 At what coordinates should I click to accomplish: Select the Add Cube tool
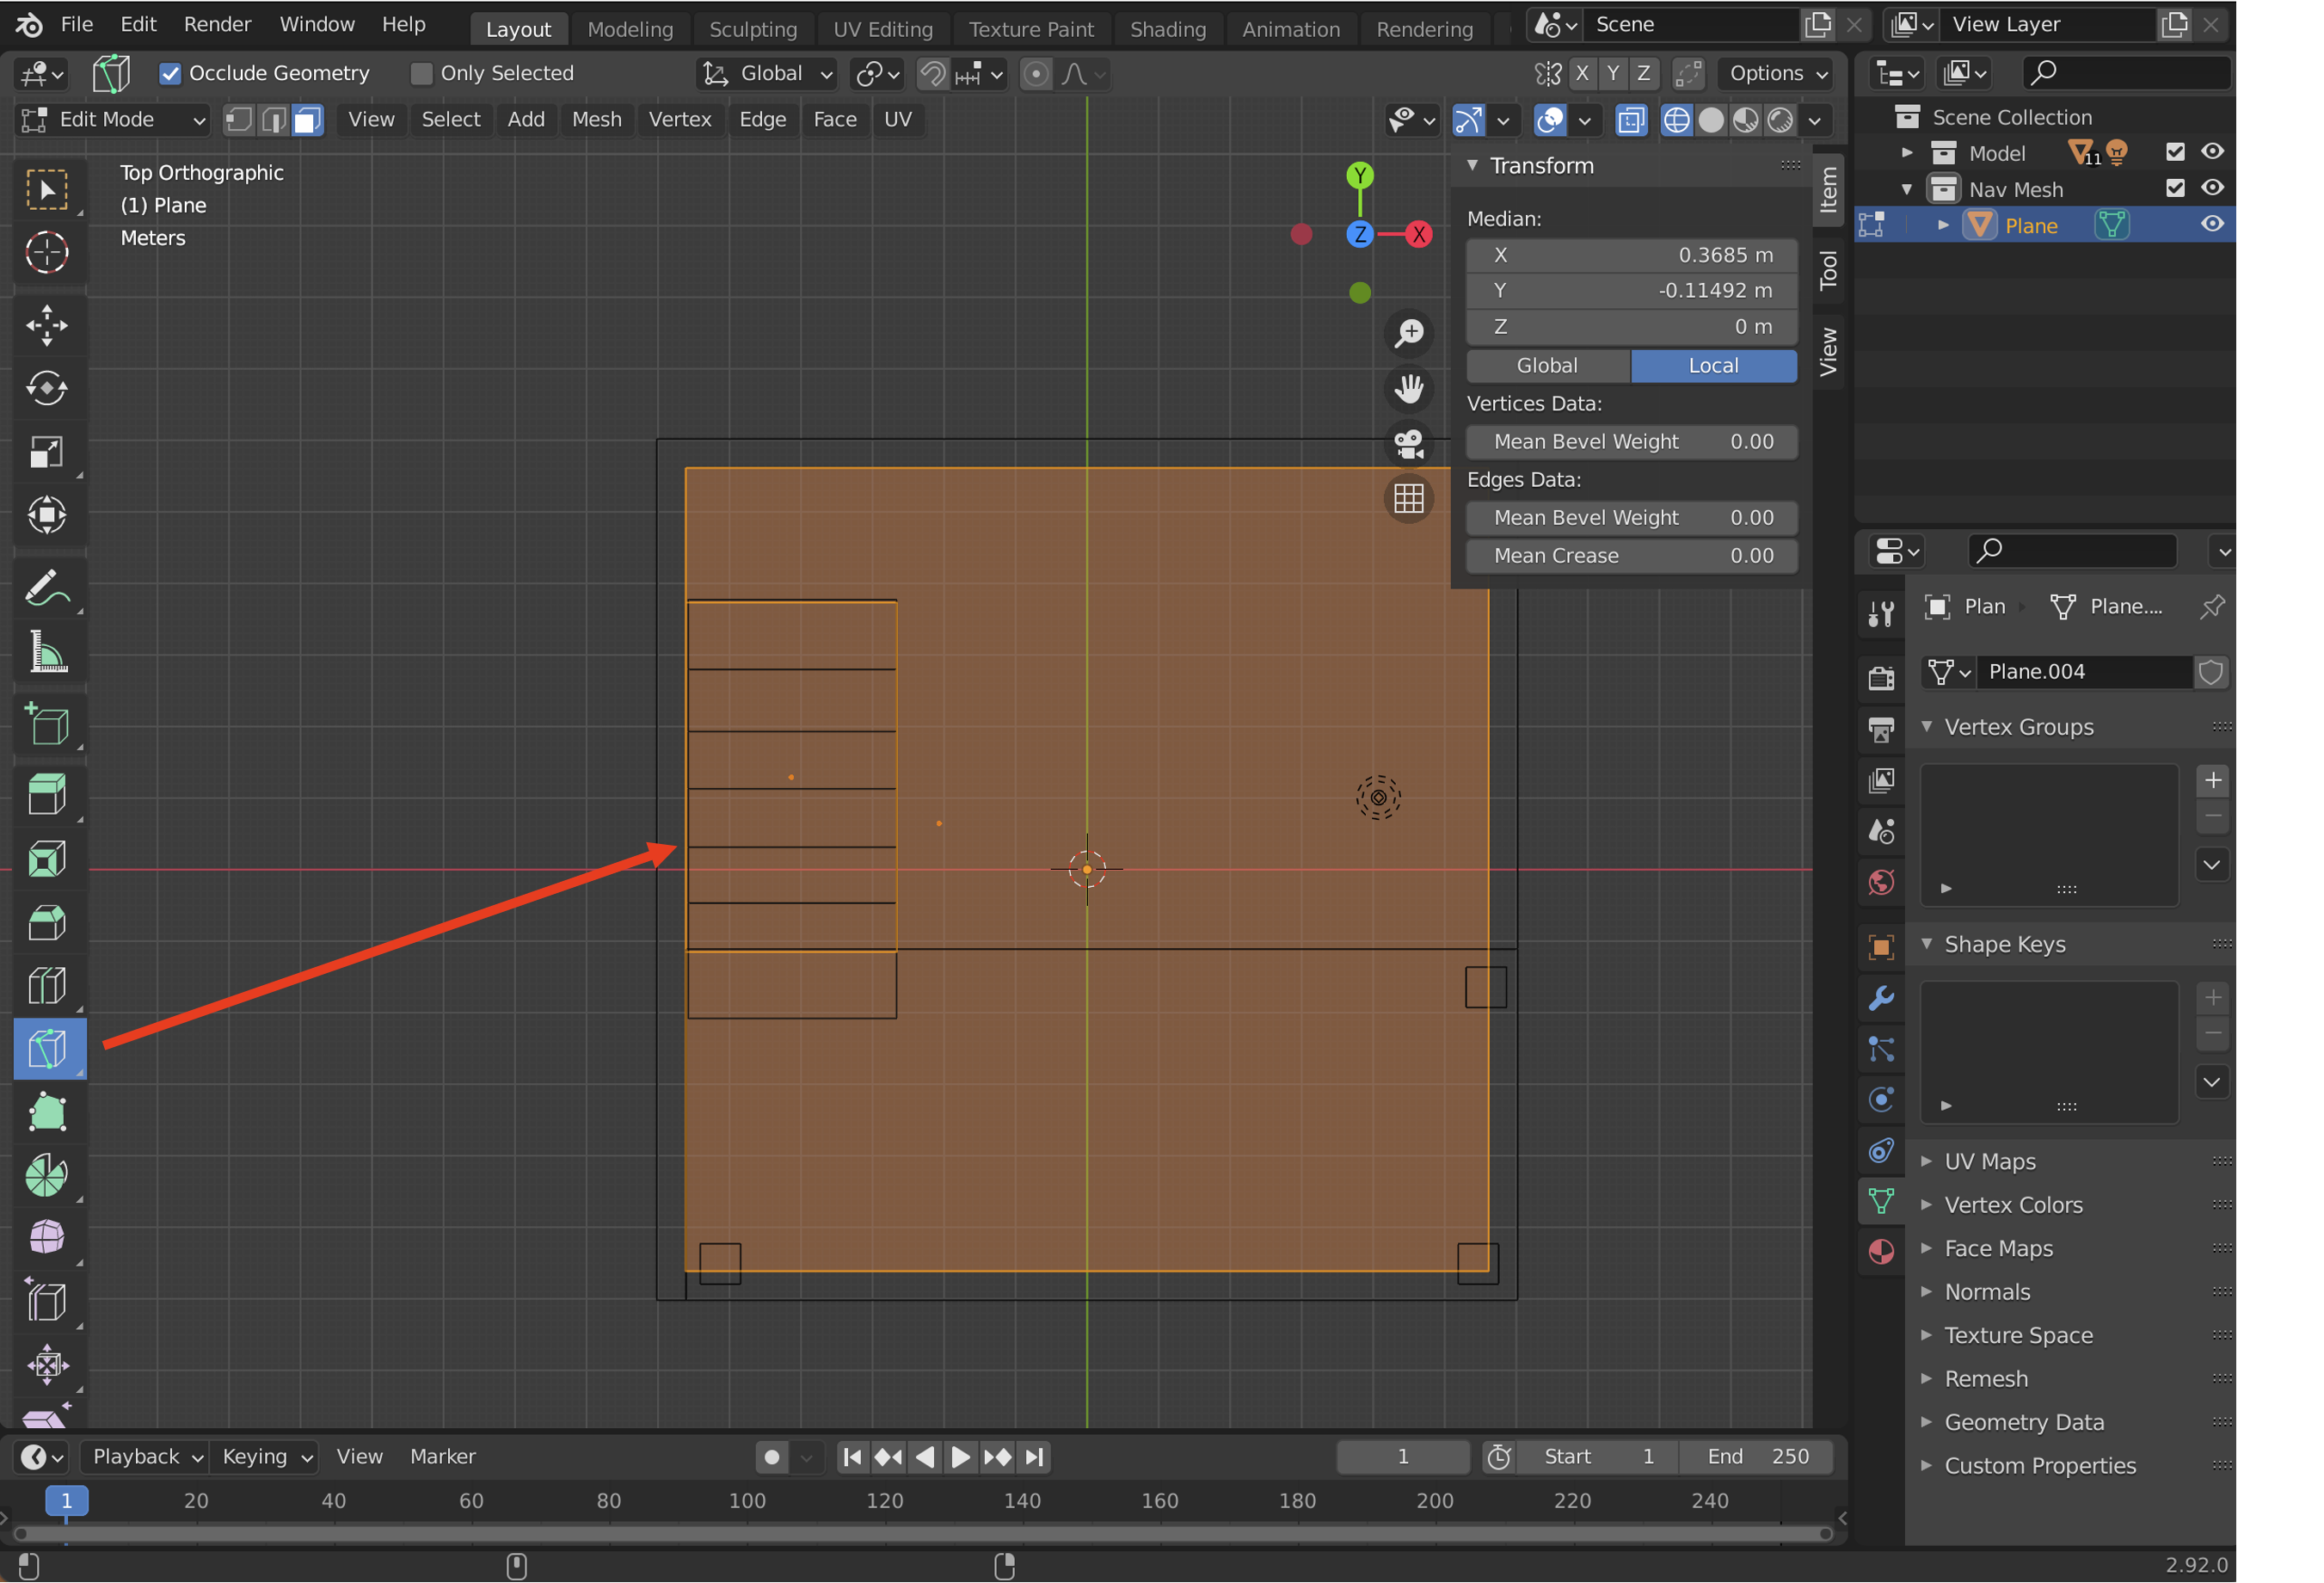tap(47, 726)
